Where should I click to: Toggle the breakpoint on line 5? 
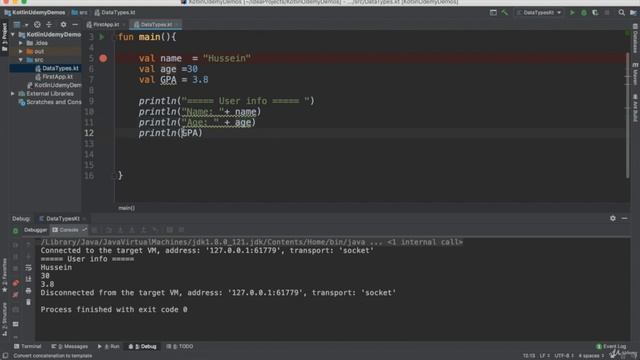click(103, 58)
